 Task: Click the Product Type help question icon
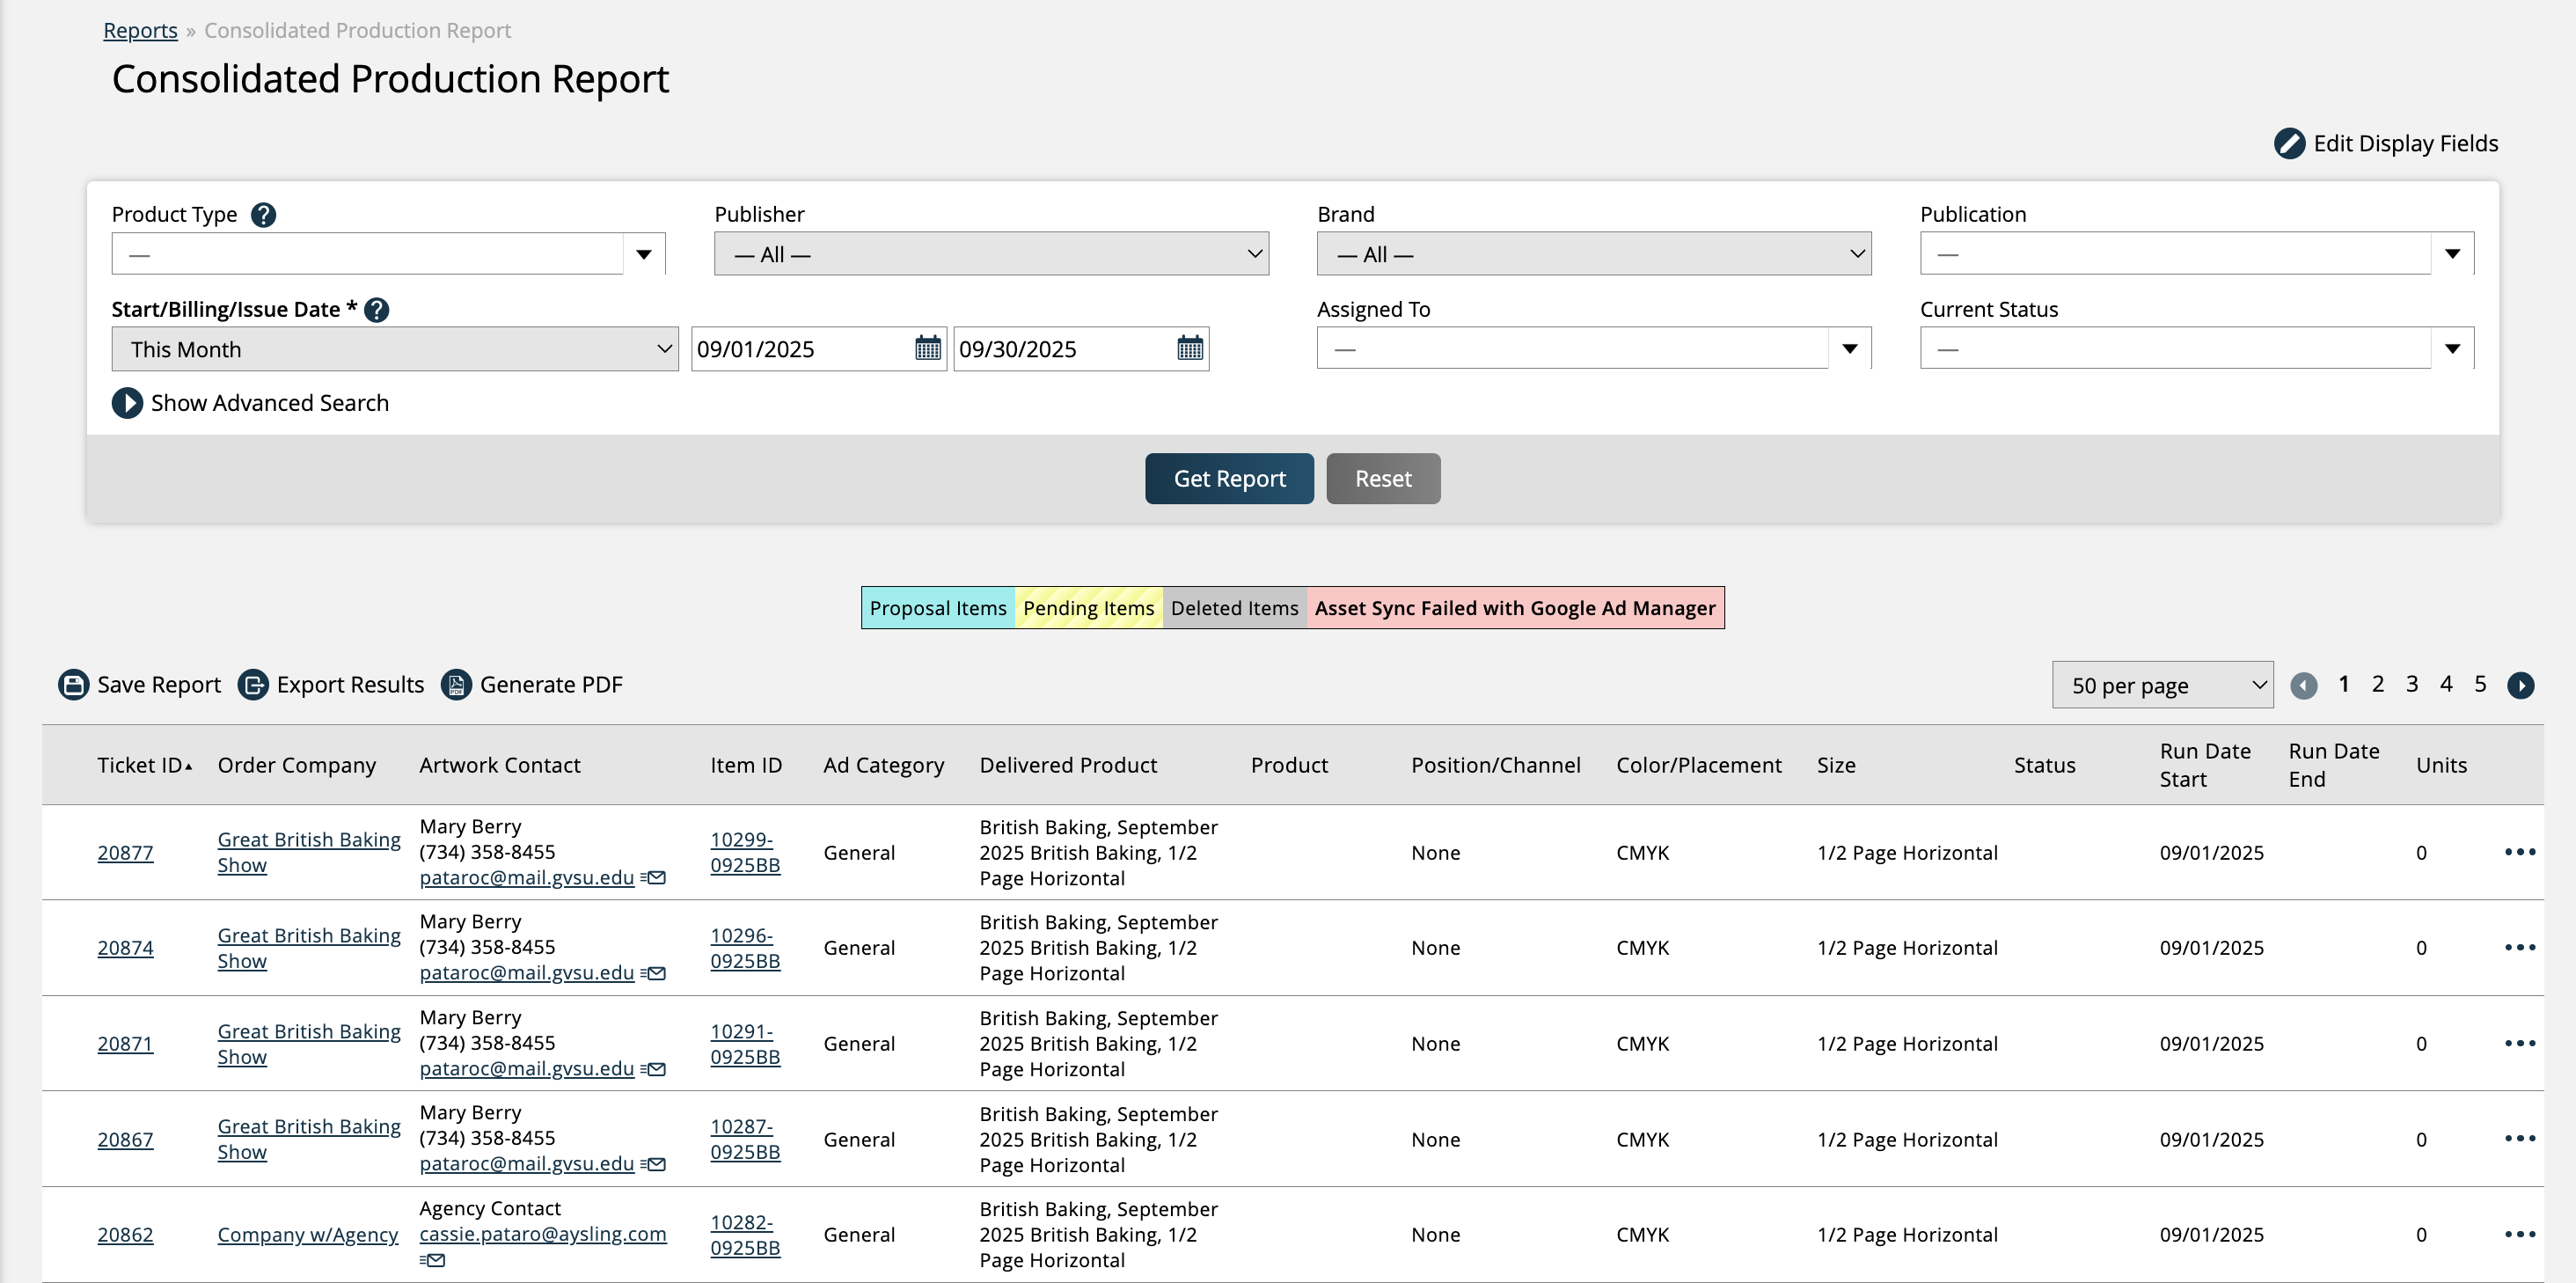(x=263, y=215)
